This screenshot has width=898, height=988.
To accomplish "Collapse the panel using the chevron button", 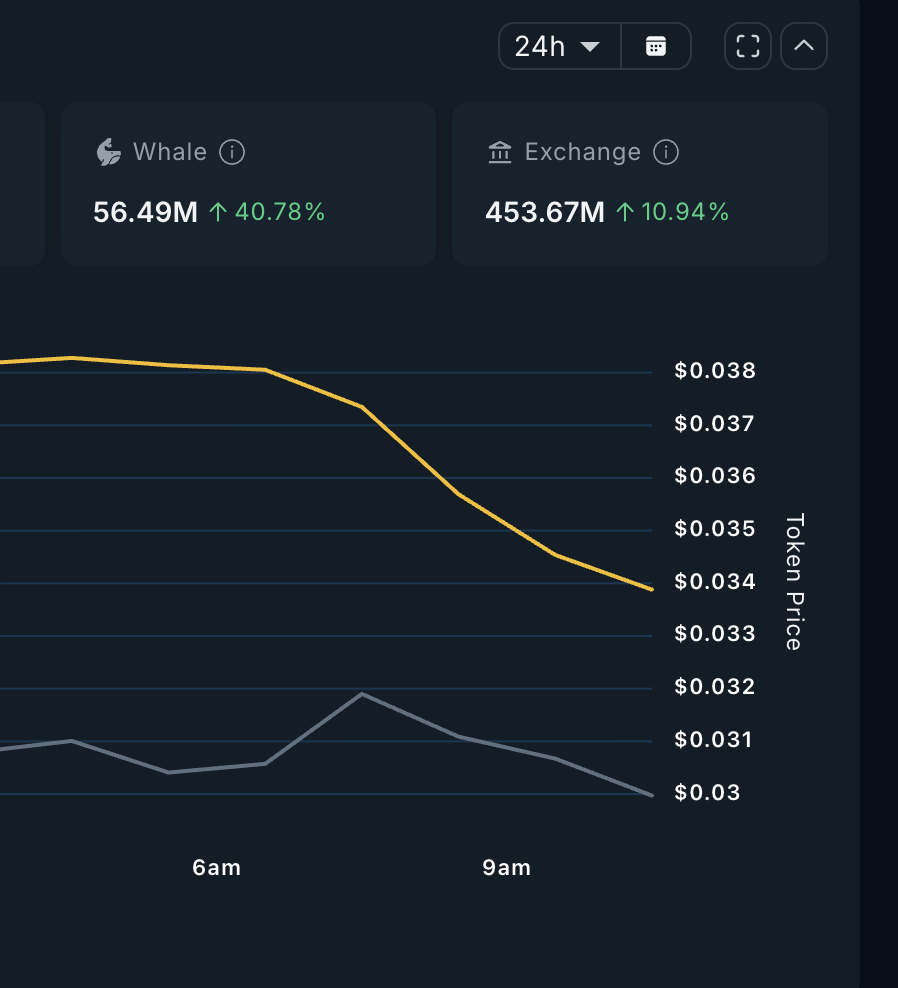I will pyautogui.click(x=803, y=45).
